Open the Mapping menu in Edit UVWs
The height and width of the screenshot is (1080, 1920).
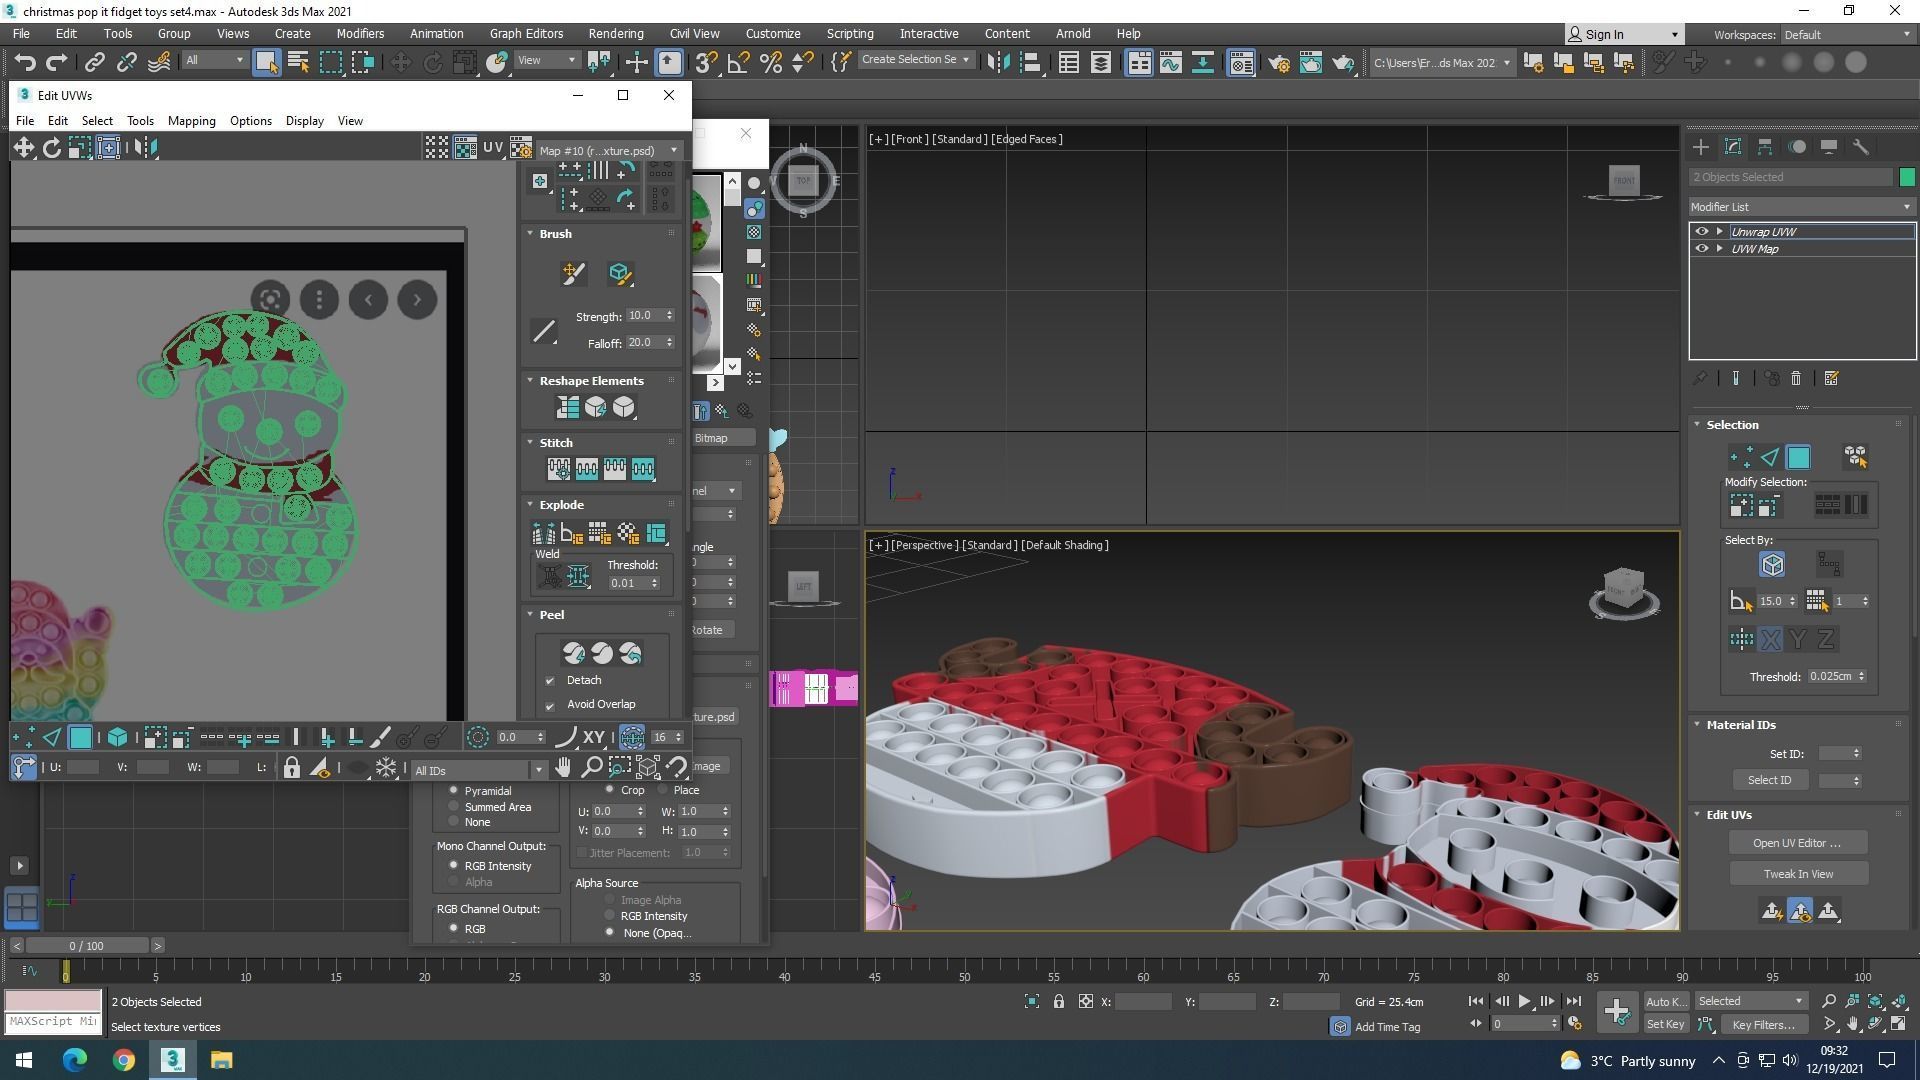pyautogui.click(x=191, y=121)
